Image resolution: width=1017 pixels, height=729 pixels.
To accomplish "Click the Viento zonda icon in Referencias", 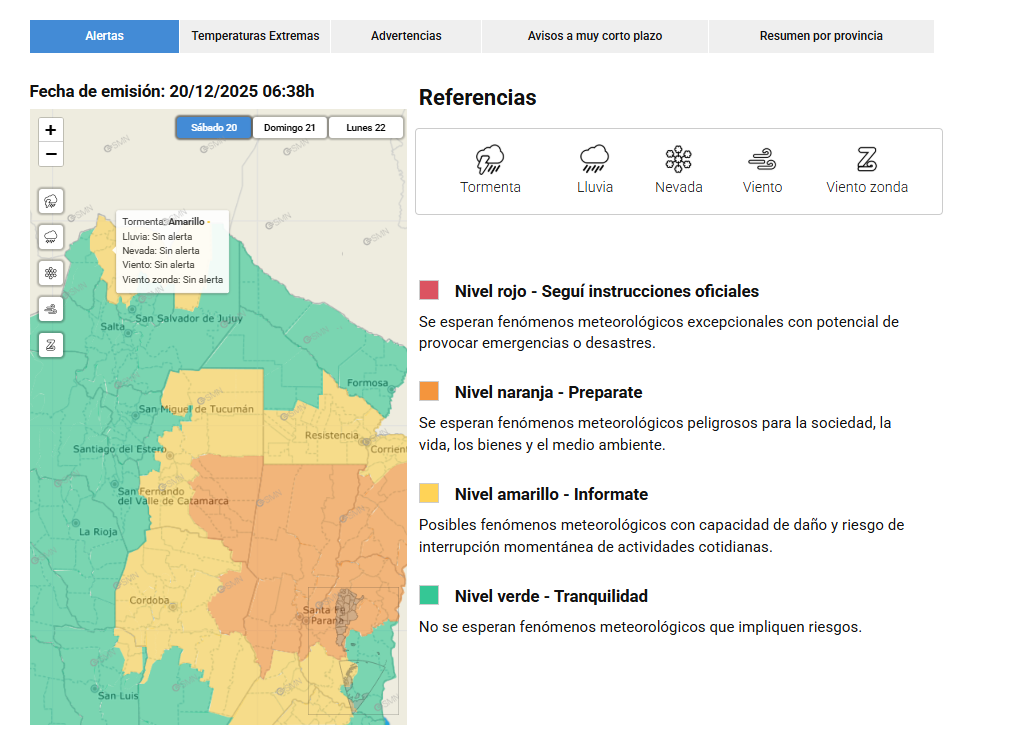I will [x=866, y=159].
